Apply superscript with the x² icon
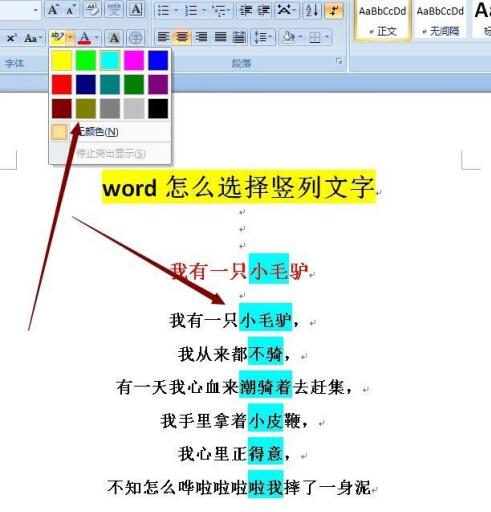491x512 pixels. tap(12, 38)
